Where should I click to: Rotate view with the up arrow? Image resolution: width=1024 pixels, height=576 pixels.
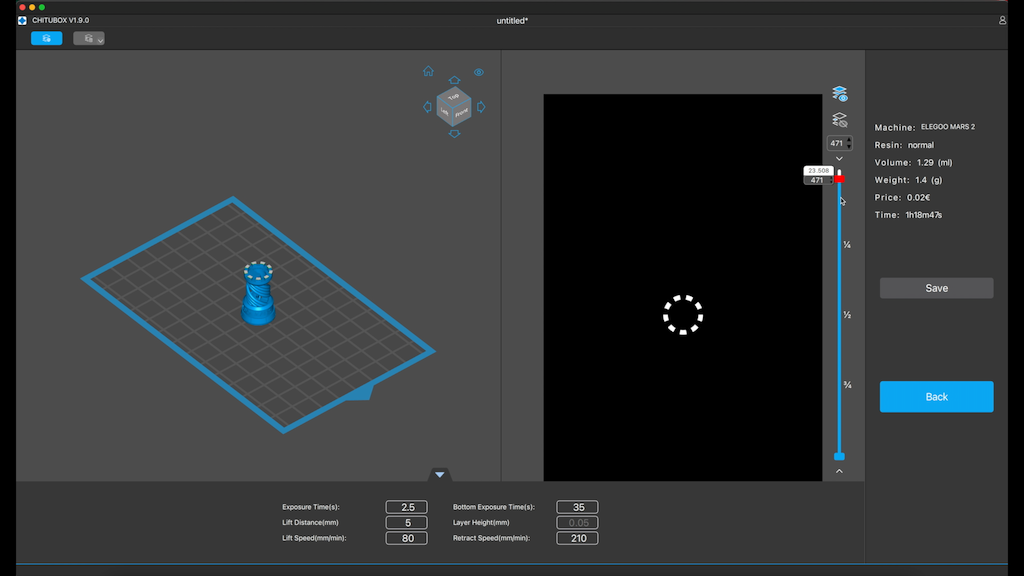pyautogui.click(x=454, y=80)
